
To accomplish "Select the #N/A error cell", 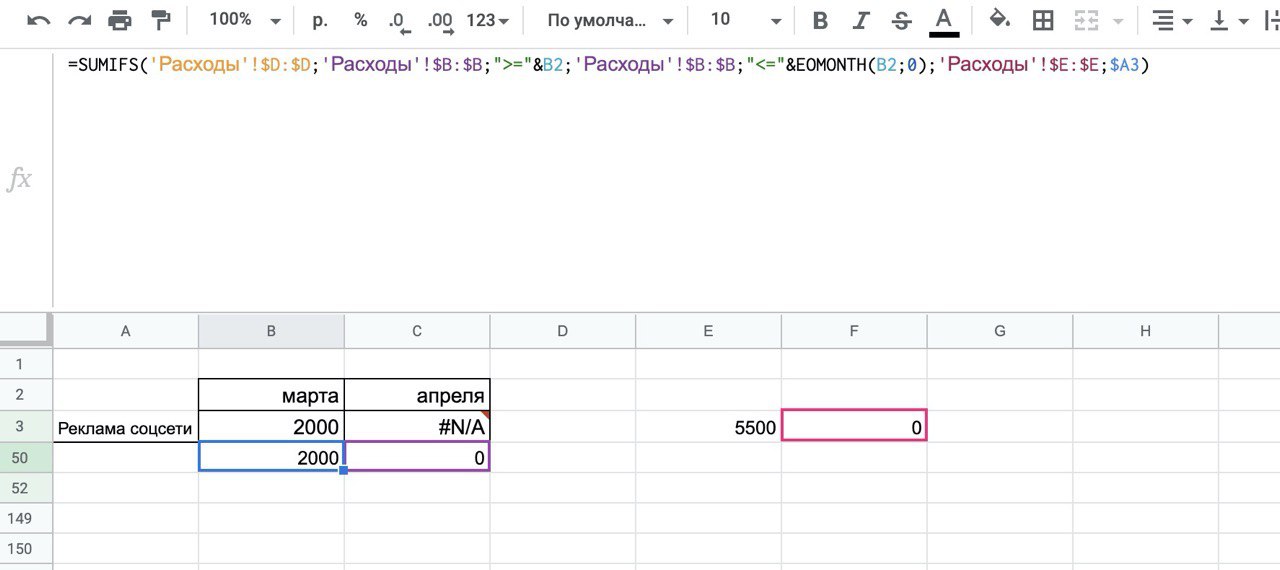I will click(x=417, y=427).
